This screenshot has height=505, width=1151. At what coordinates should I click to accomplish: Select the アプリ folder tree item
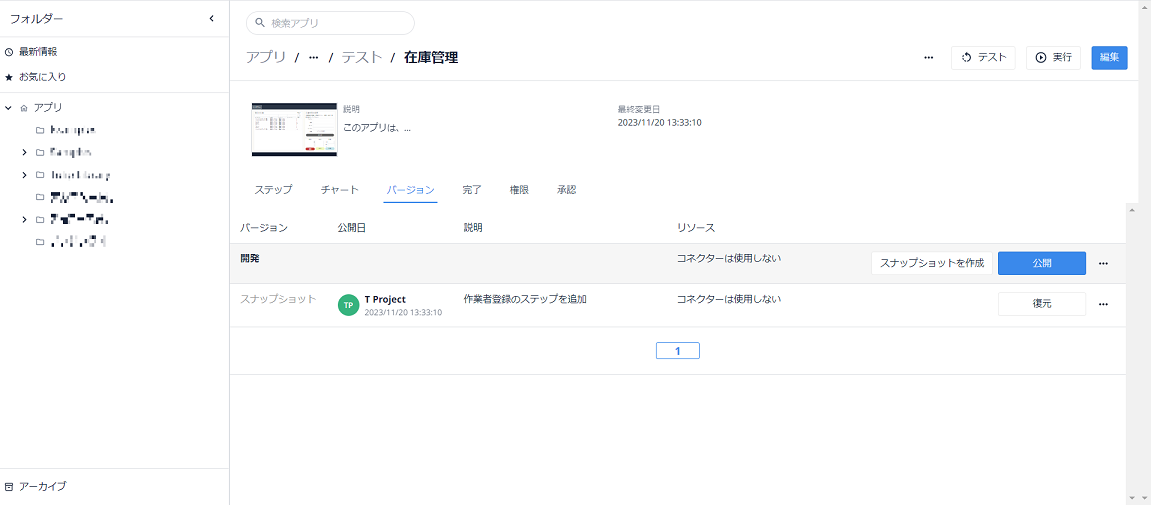coord(48,108)
